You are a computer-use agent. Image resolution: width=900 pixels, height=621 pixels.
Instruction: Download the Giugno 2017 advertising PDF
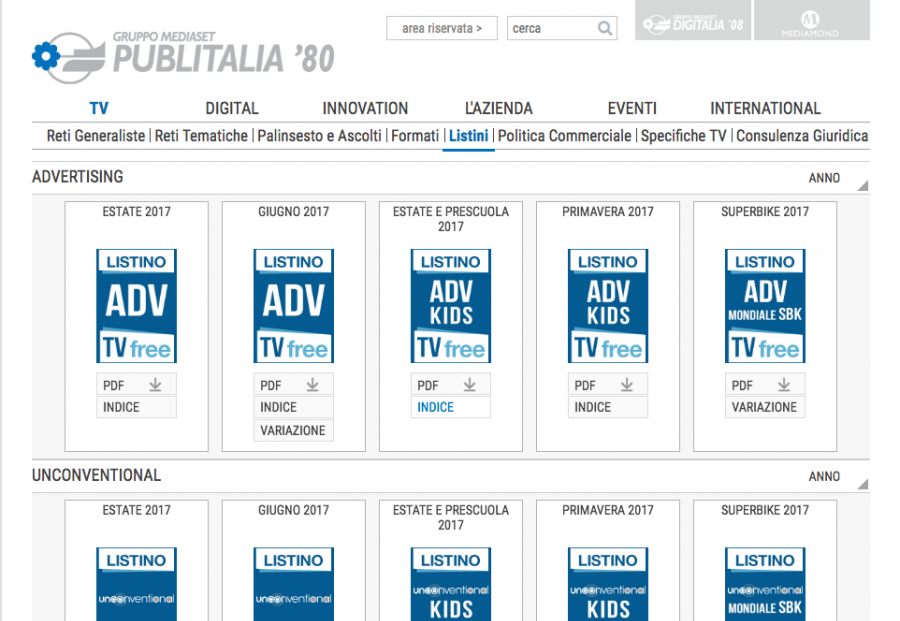click(x=293, y=385)
